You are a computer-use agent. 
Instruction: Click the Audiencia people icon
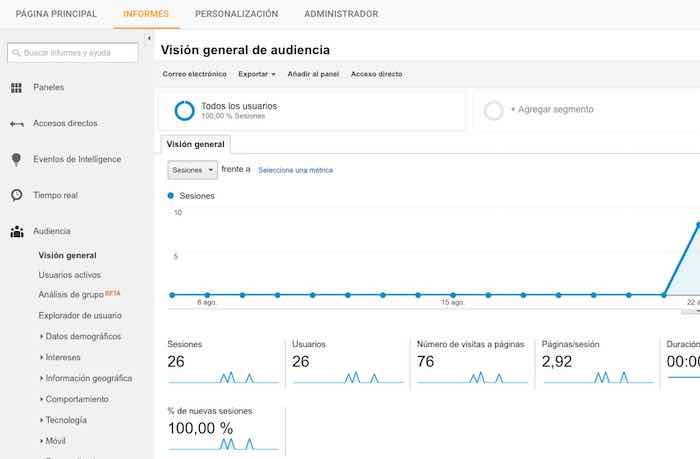point(16,231)
